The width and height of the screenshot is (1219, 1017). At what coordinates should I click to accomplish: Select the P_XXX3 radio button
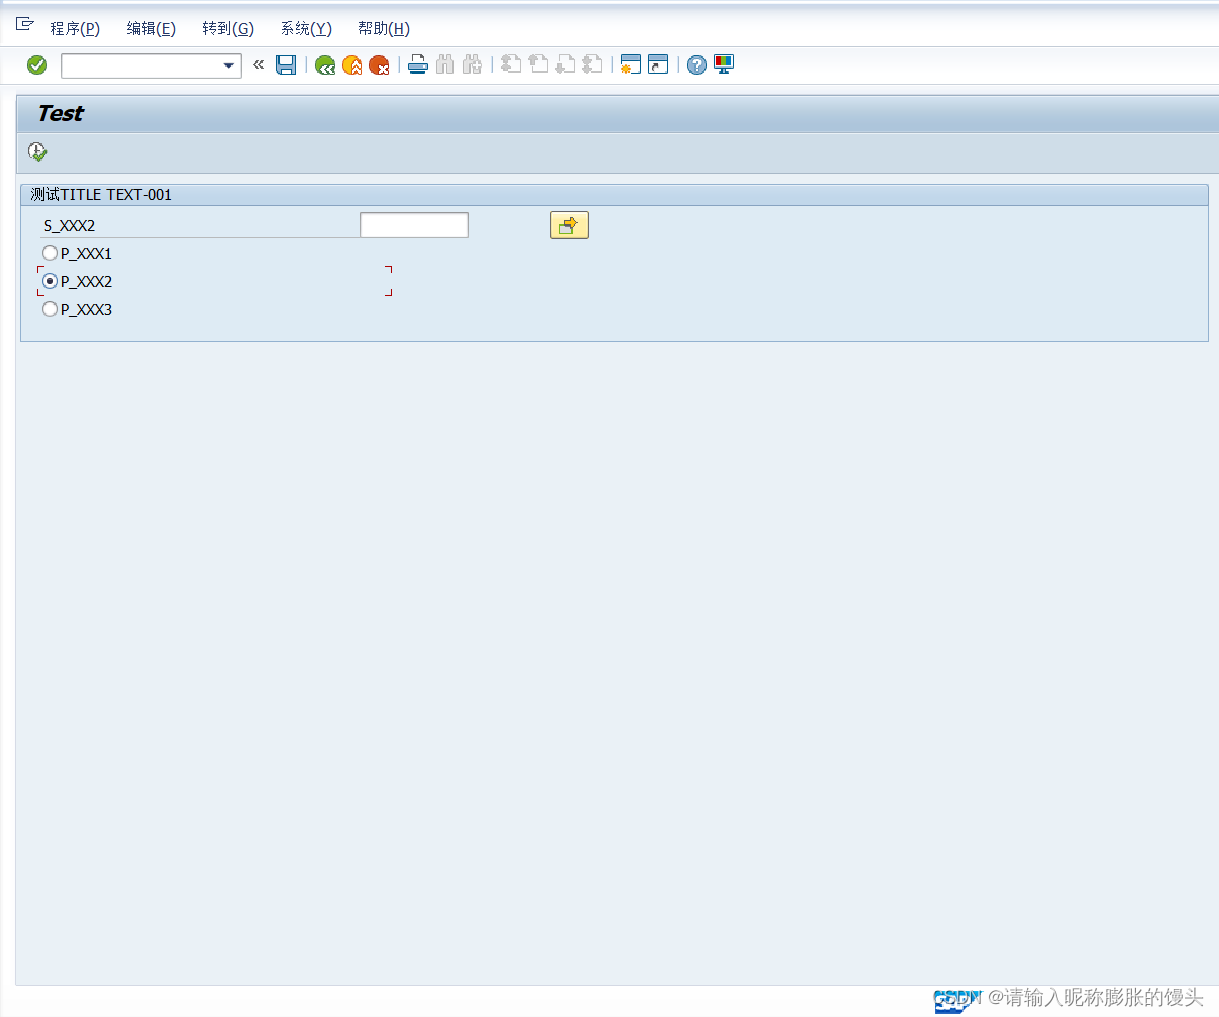50,309
